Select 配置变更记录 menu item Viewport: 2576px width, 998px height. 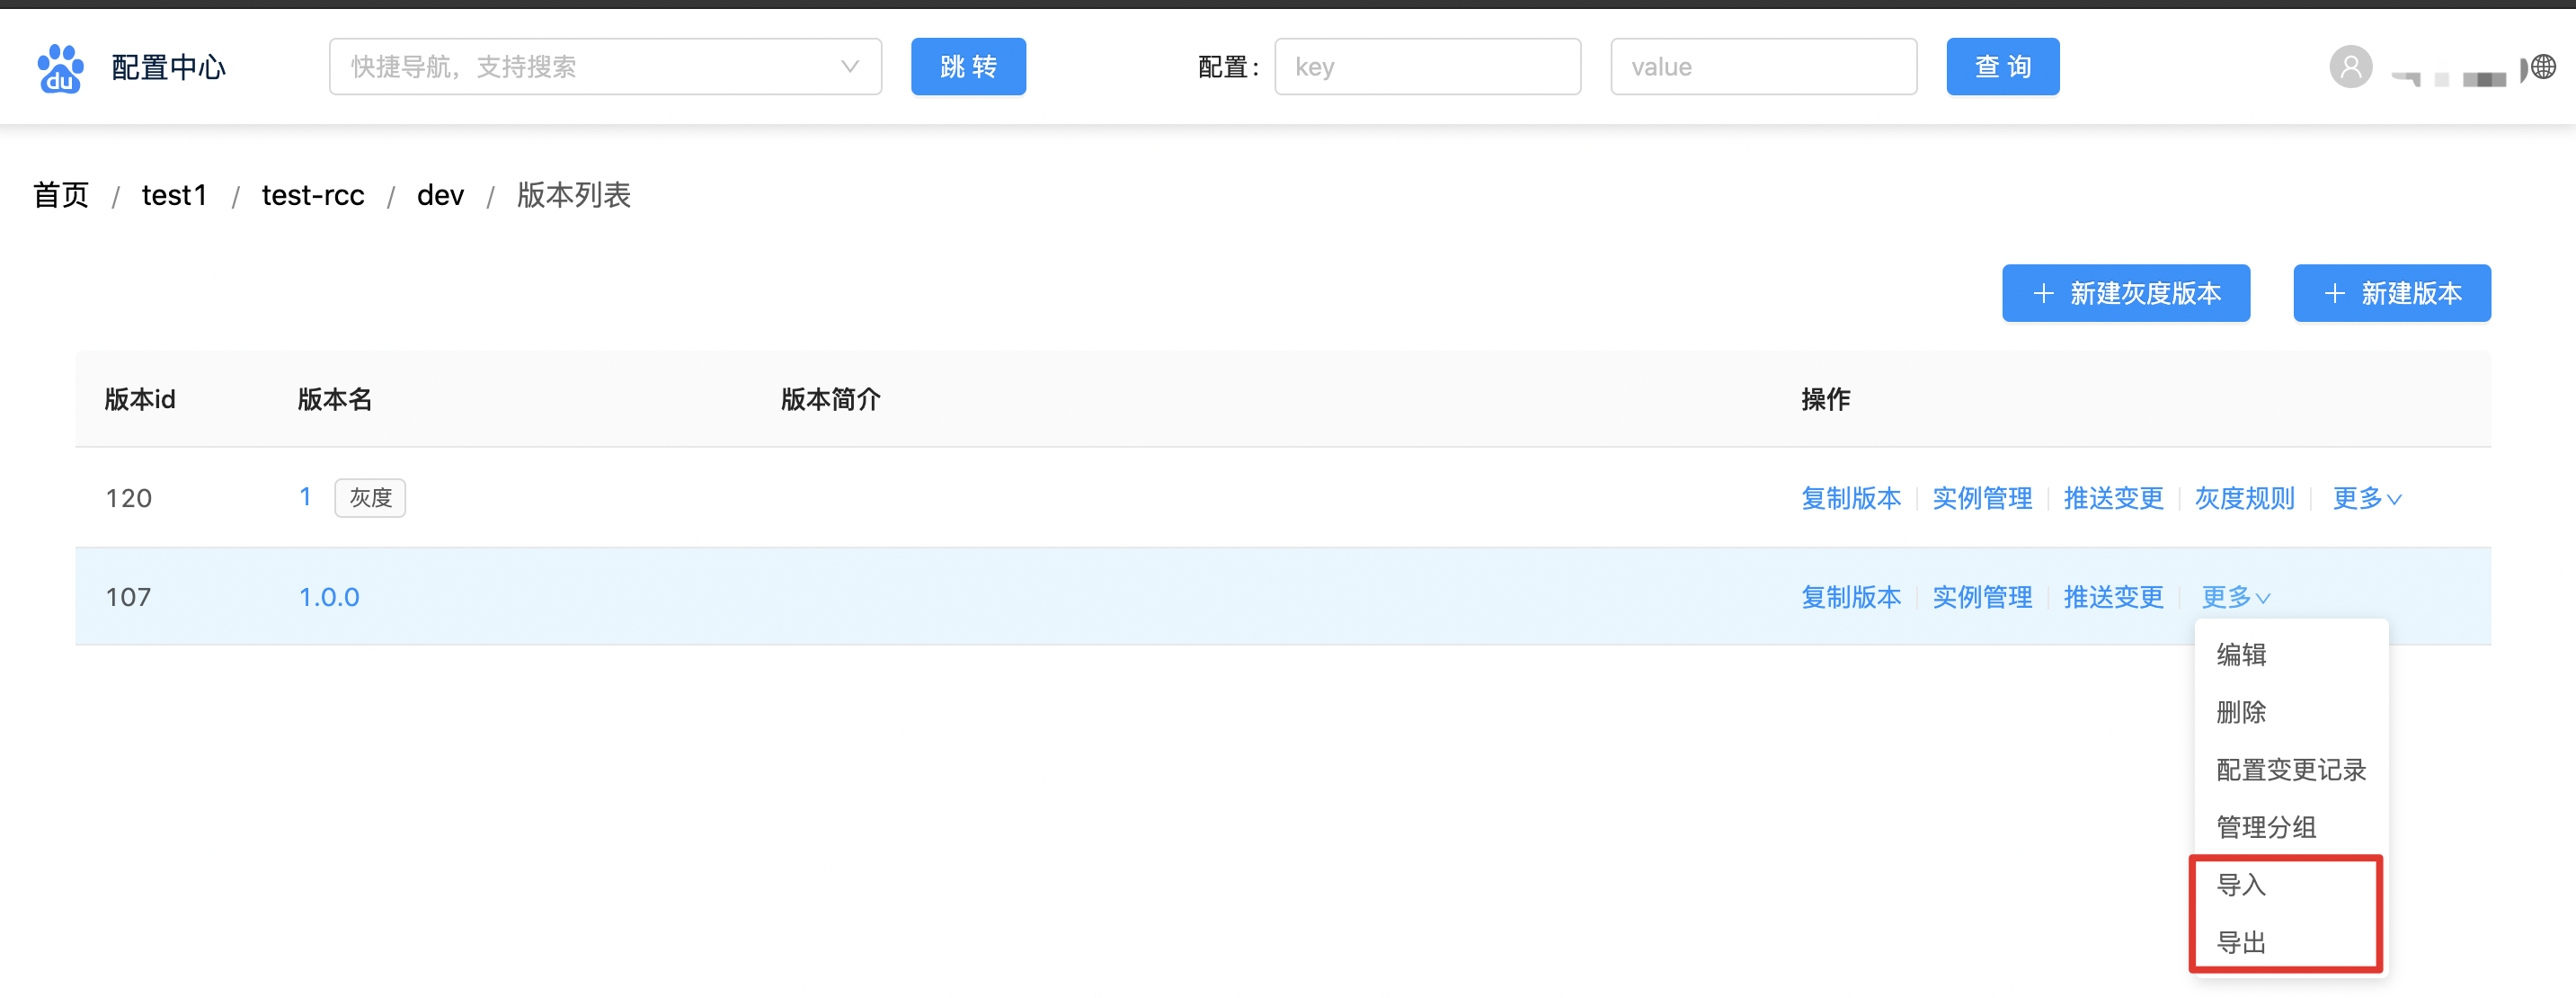[2290, 770]
